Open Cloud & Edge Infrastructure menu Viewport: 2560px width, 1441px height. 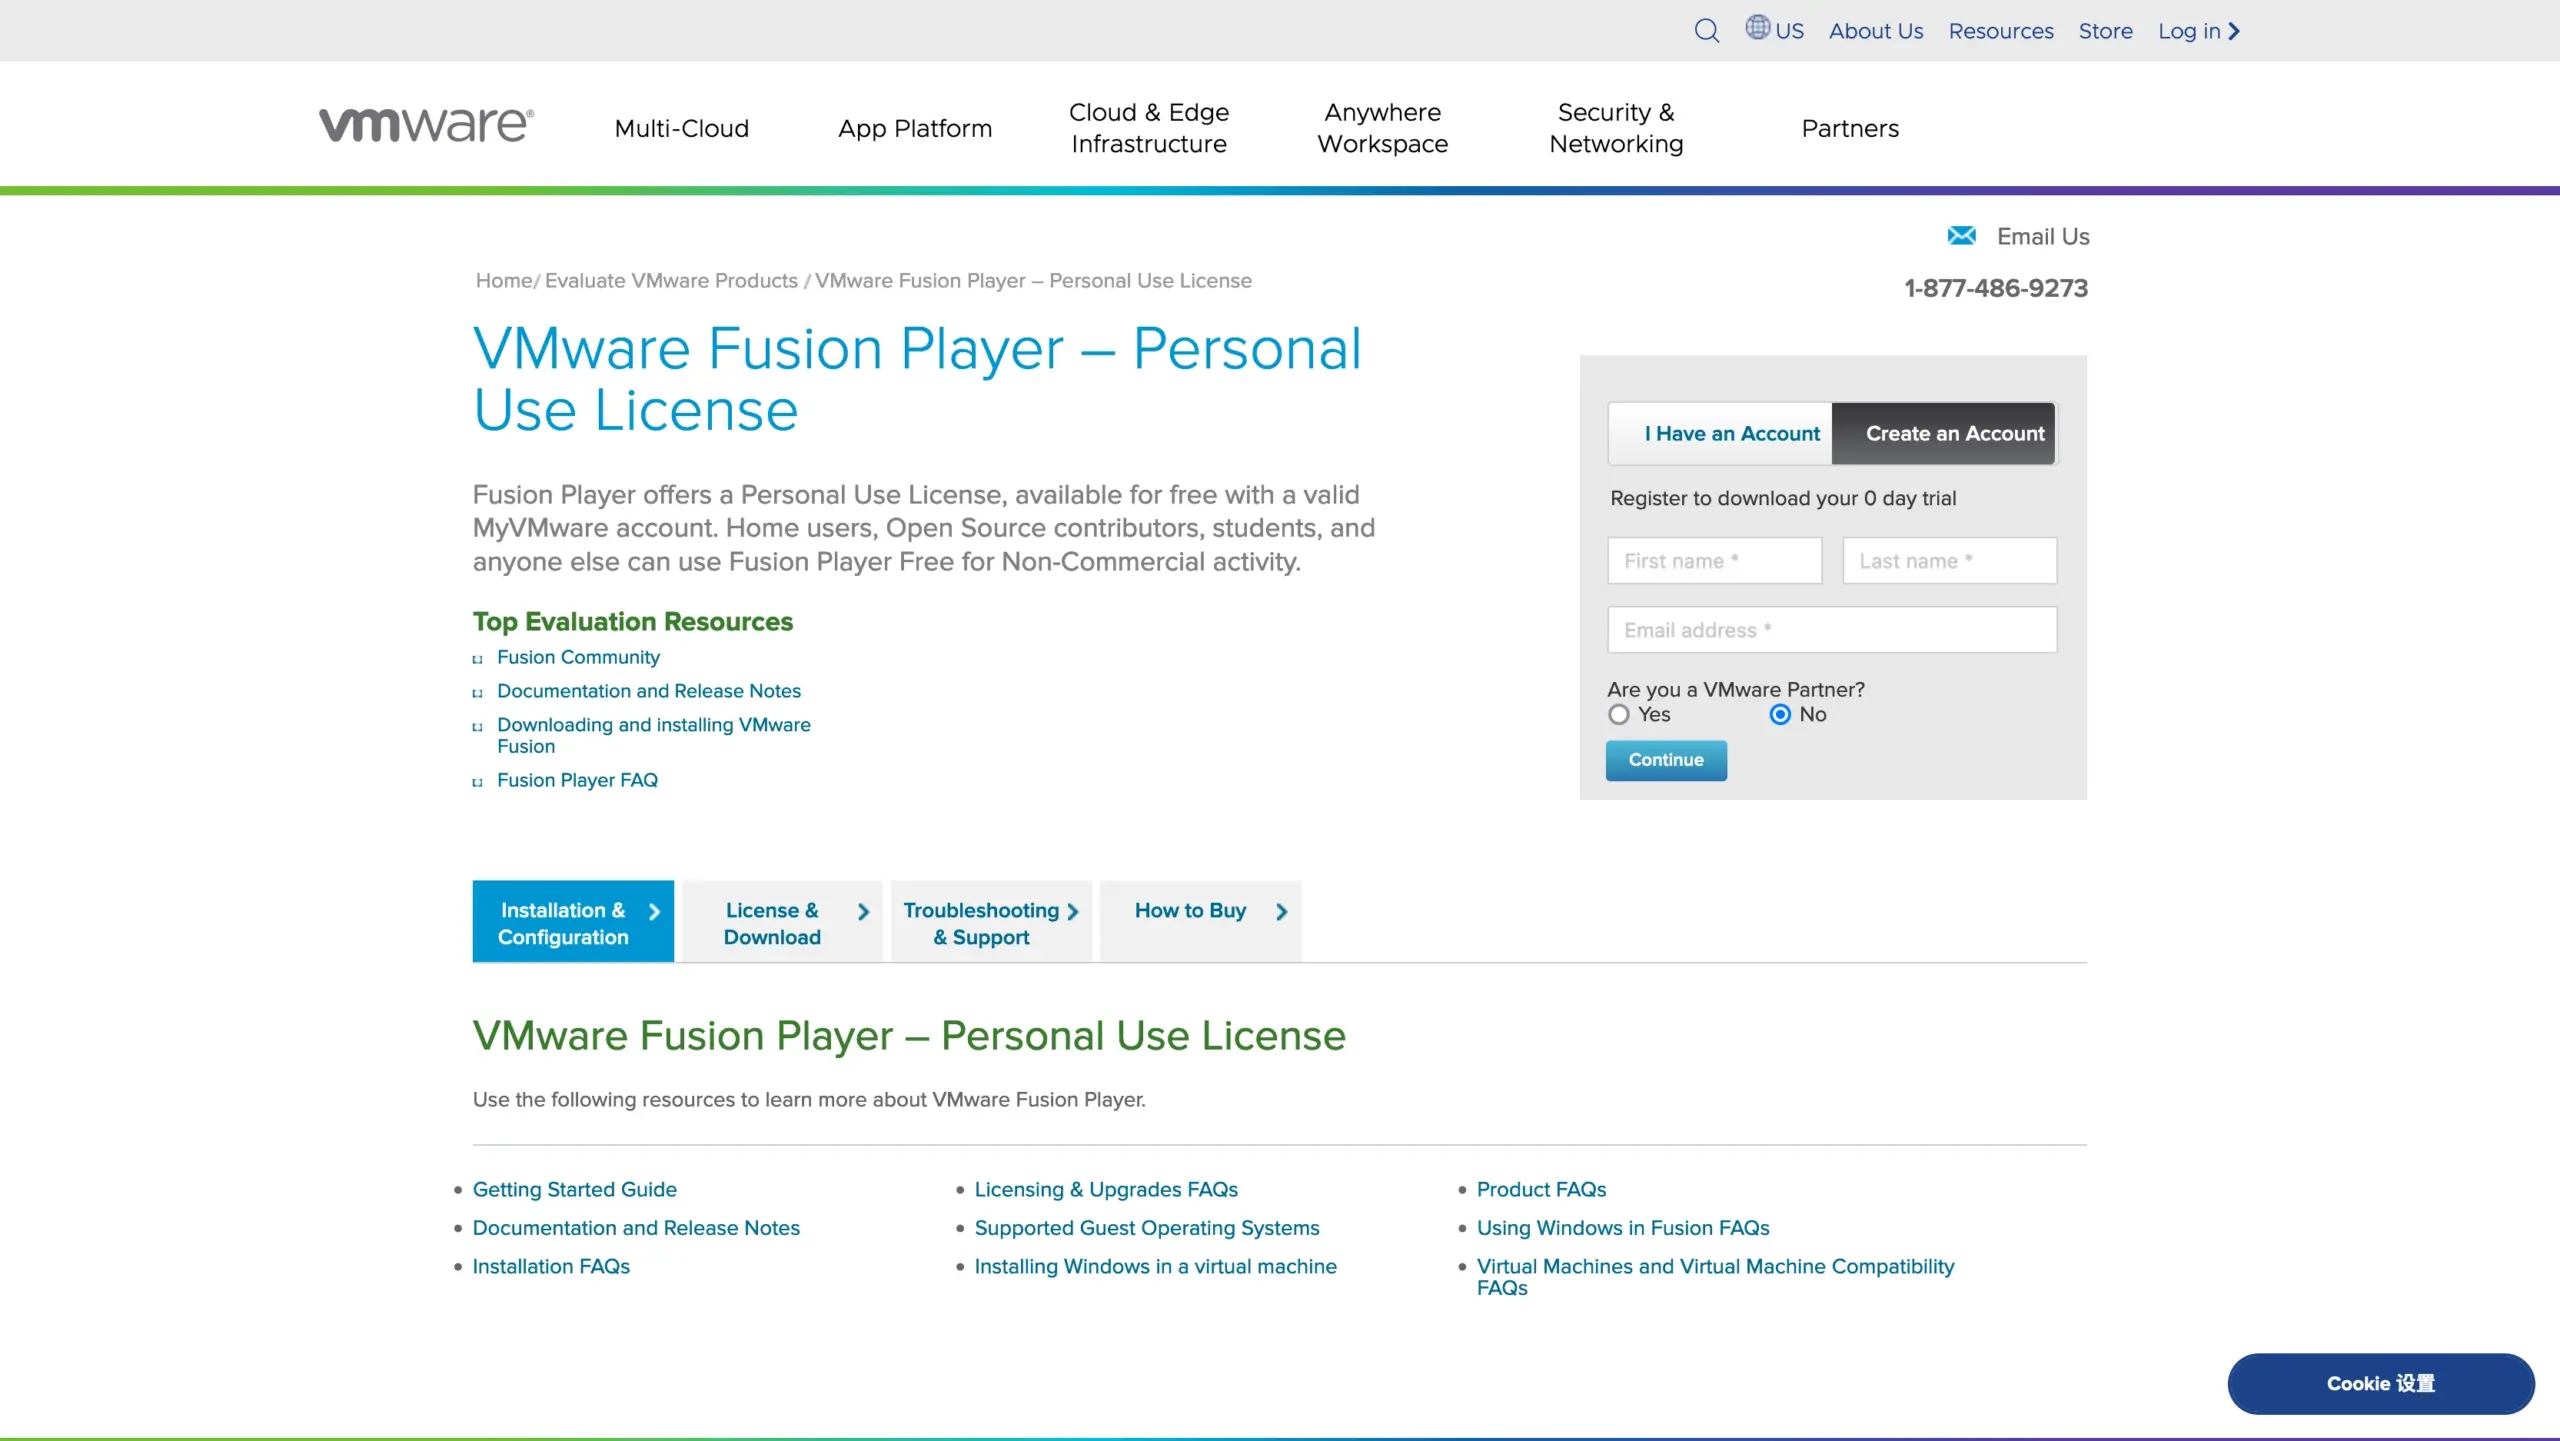[1149, 128]
